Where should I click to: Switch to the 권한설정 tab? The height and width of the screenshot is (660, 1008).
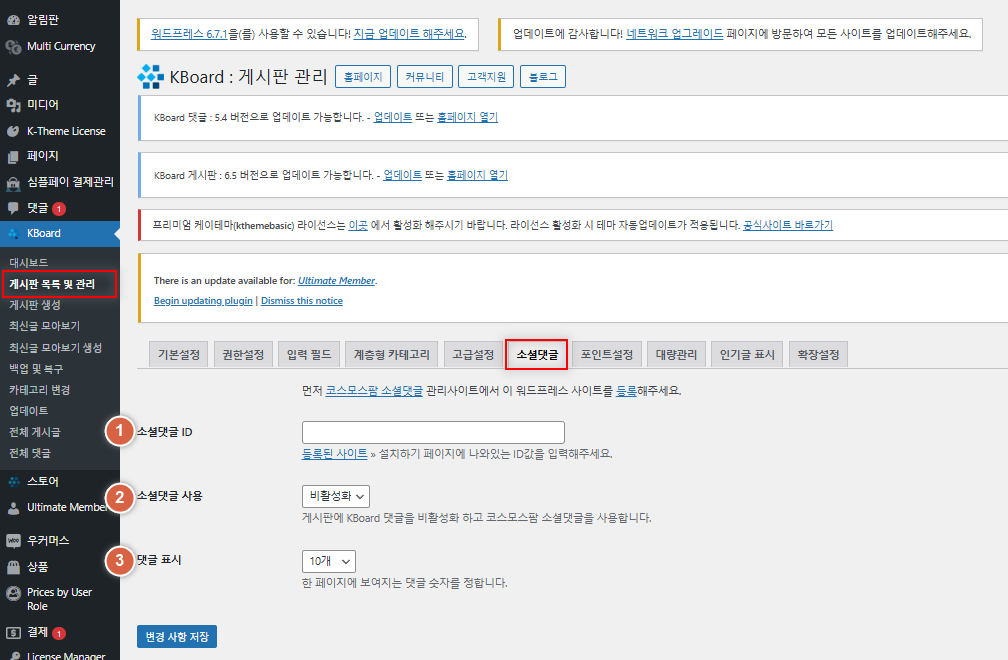pyautogui.click(x=243, y=355)
